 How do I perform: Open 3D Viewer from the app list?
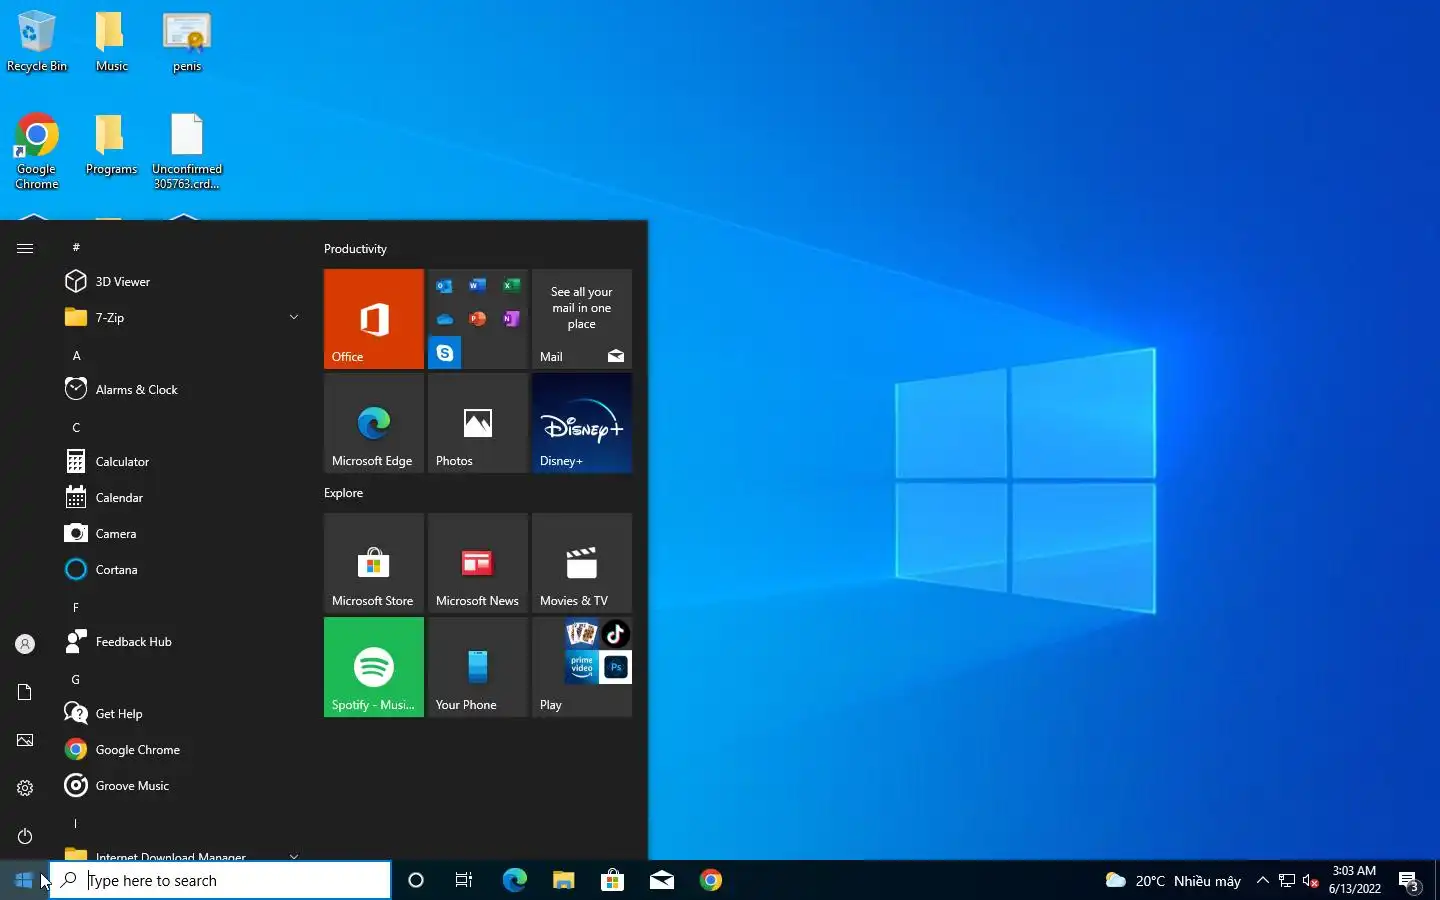[x=180, y=282]
